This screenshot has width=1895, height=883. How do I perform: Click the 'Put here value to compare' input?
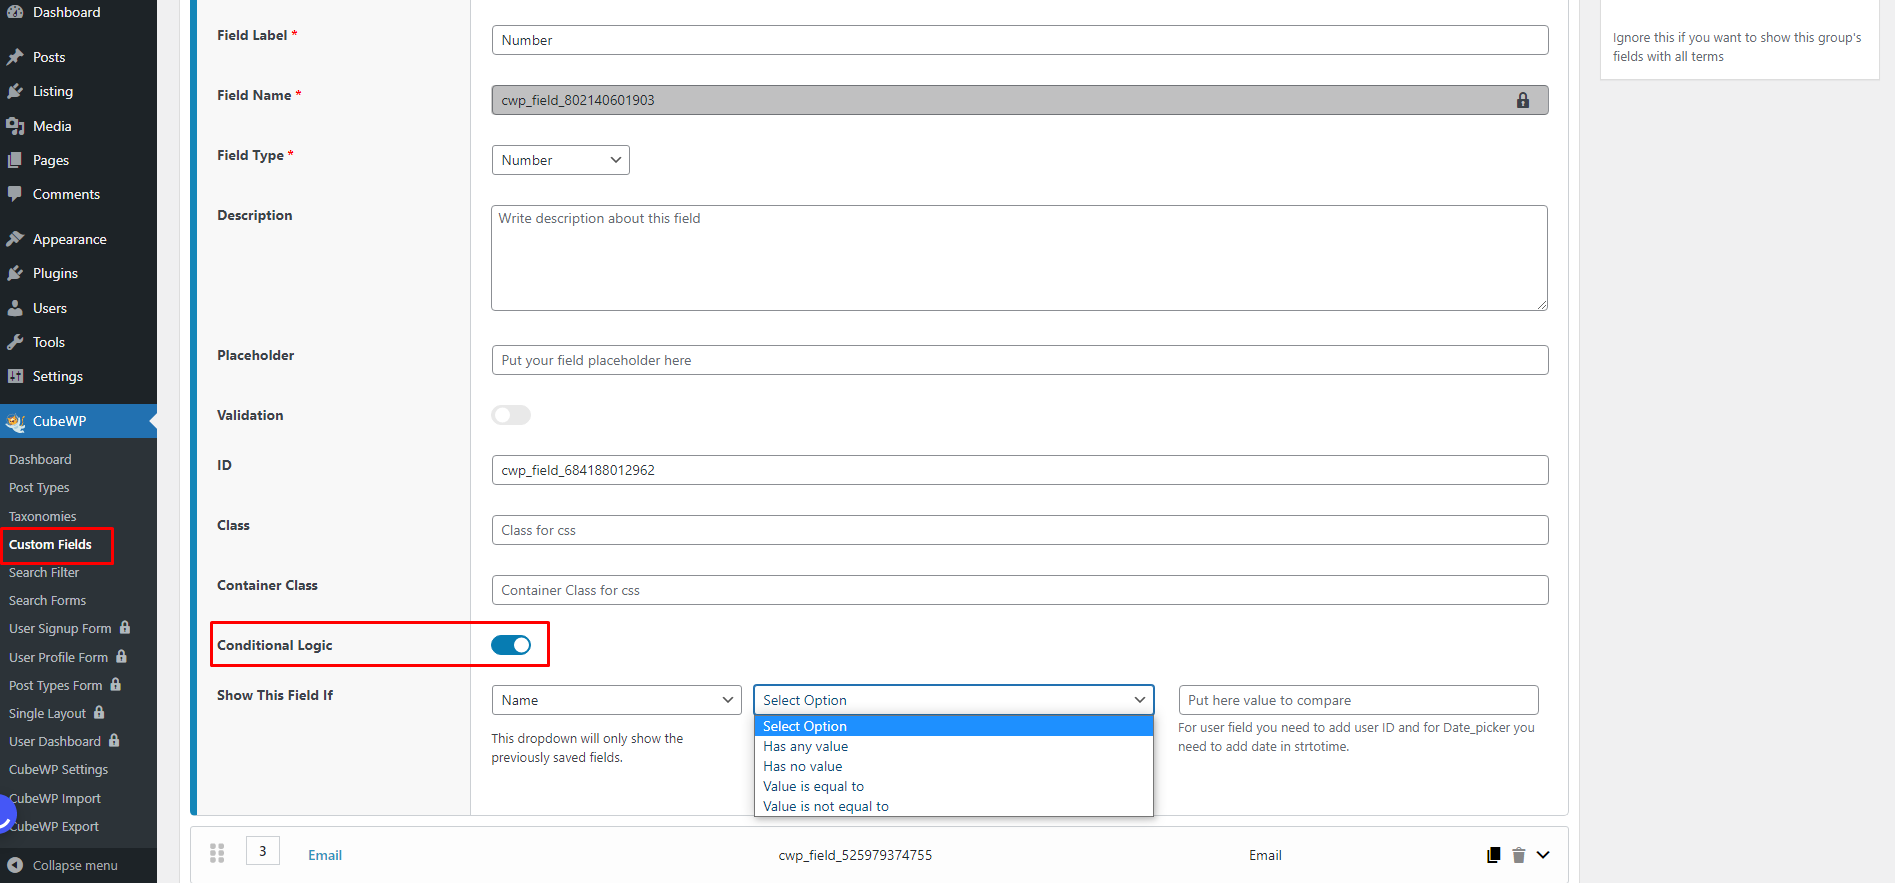coord(1358,700)
